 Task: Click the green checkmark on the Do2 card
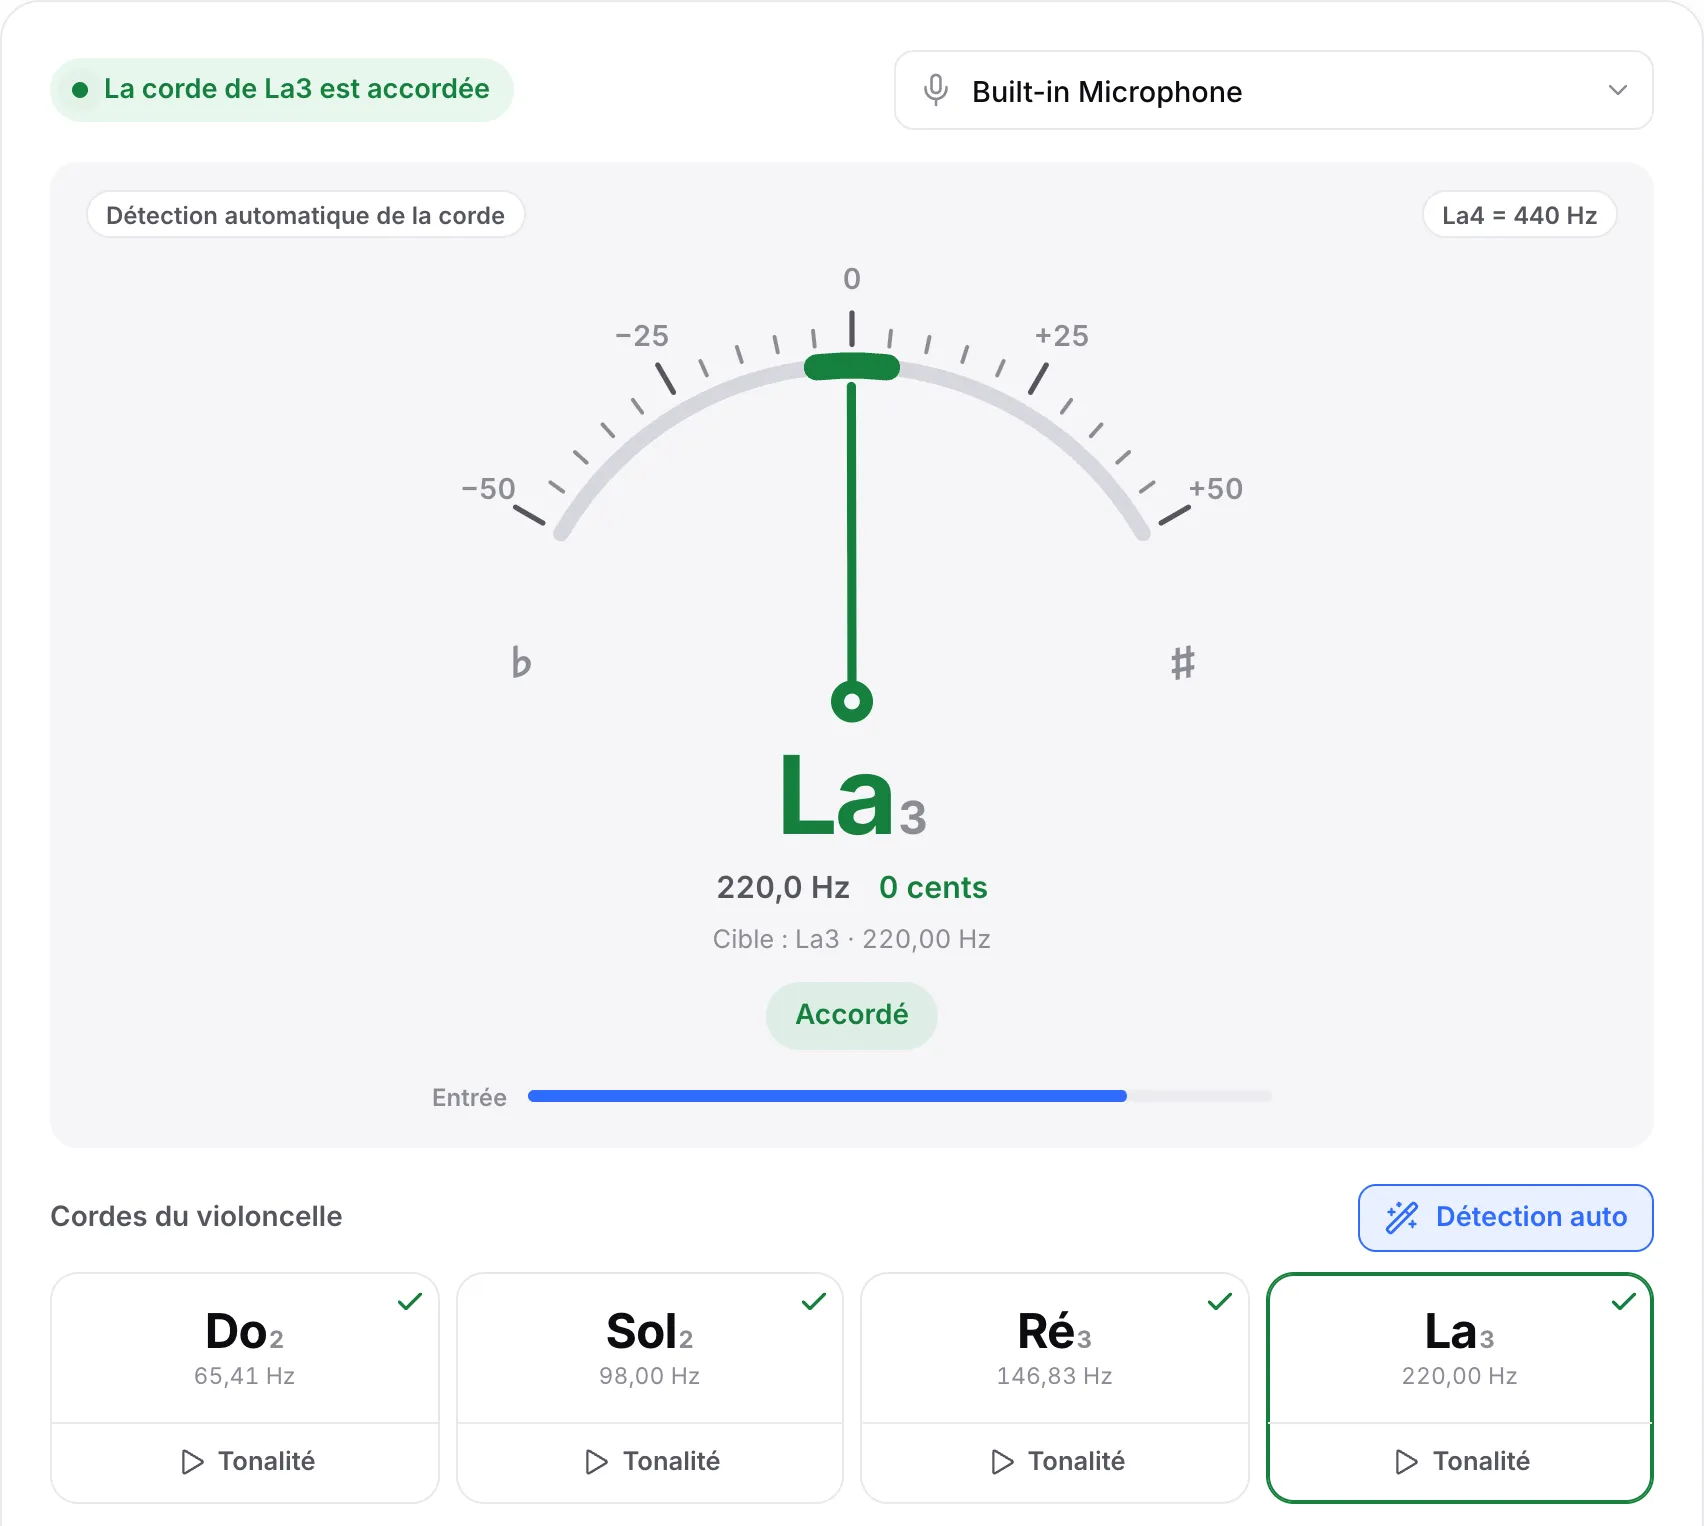tap(410, 1301)
